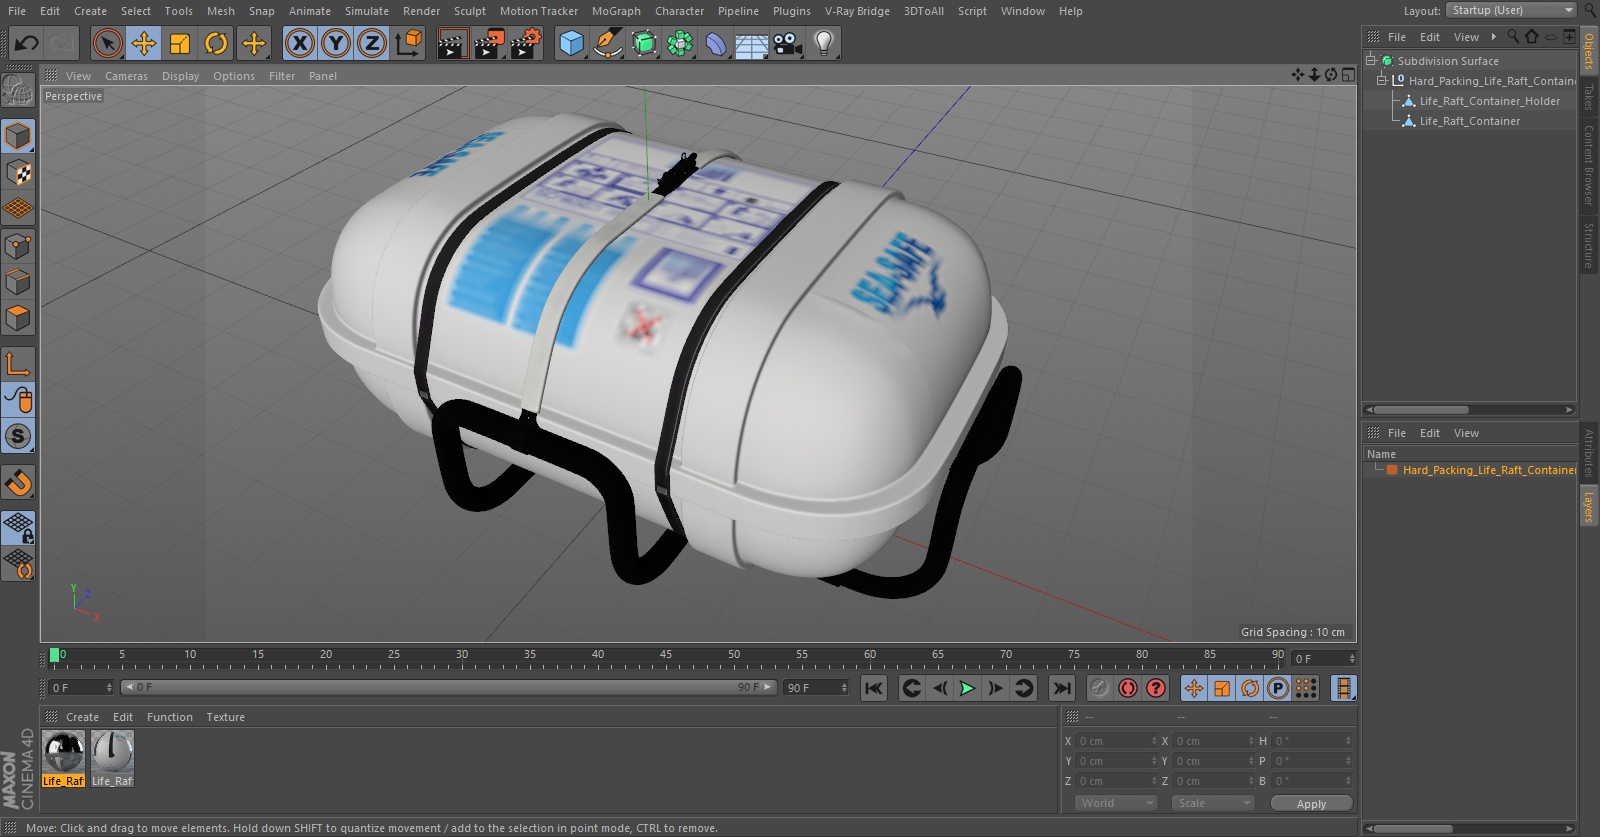Image resolution: width=1600 pixels, height=837 pixels.
Task: Open the Scale mode dropdown
Action: [1212, 803]
